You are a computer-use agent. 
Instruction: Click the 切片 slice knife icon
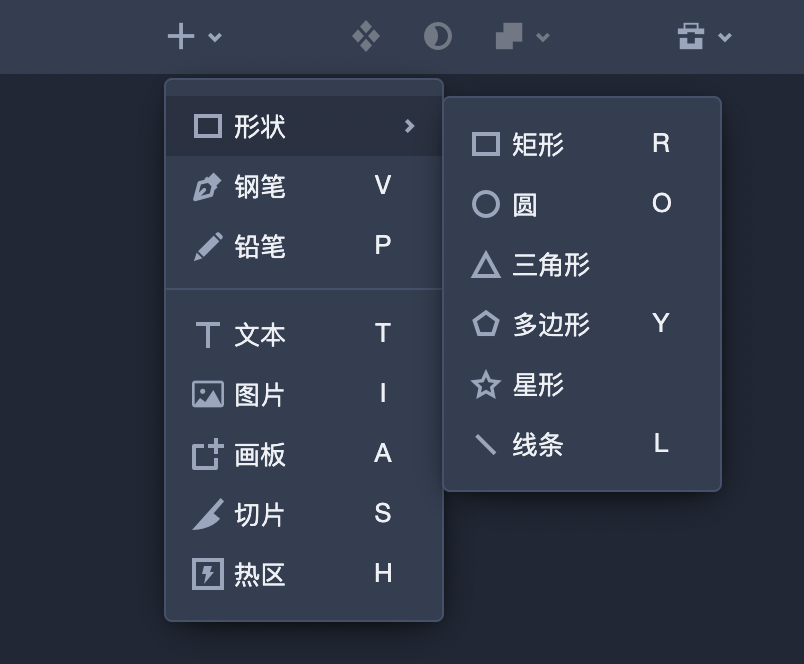coord(208,514)
